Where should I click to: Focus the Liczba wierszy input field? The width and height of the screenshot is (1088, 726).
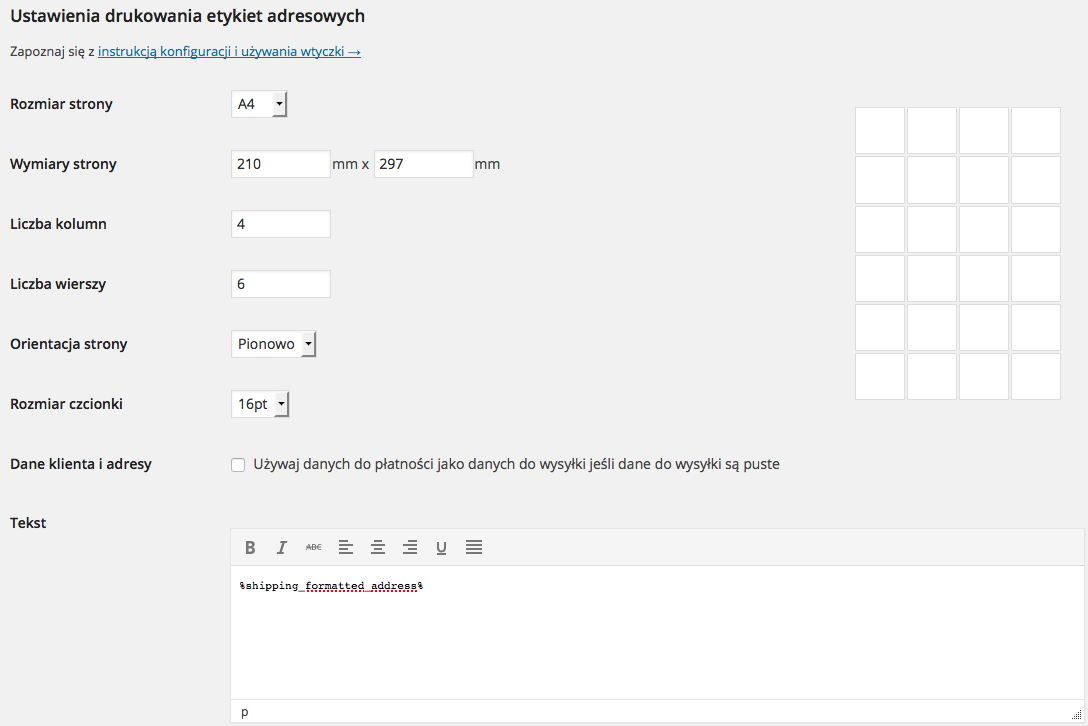(x=280, y=284)
